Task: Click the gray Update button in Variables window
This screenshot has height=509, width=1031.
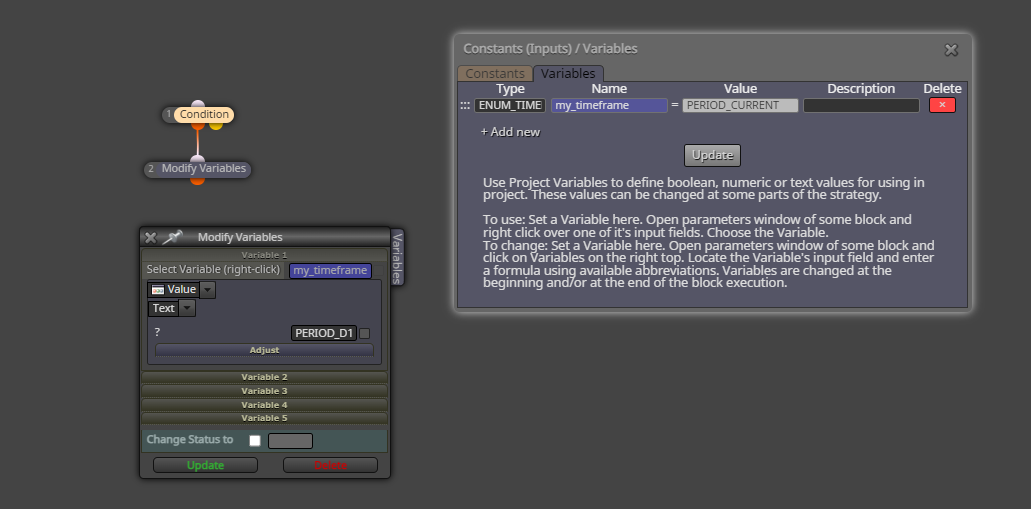Action: [712, 155]
